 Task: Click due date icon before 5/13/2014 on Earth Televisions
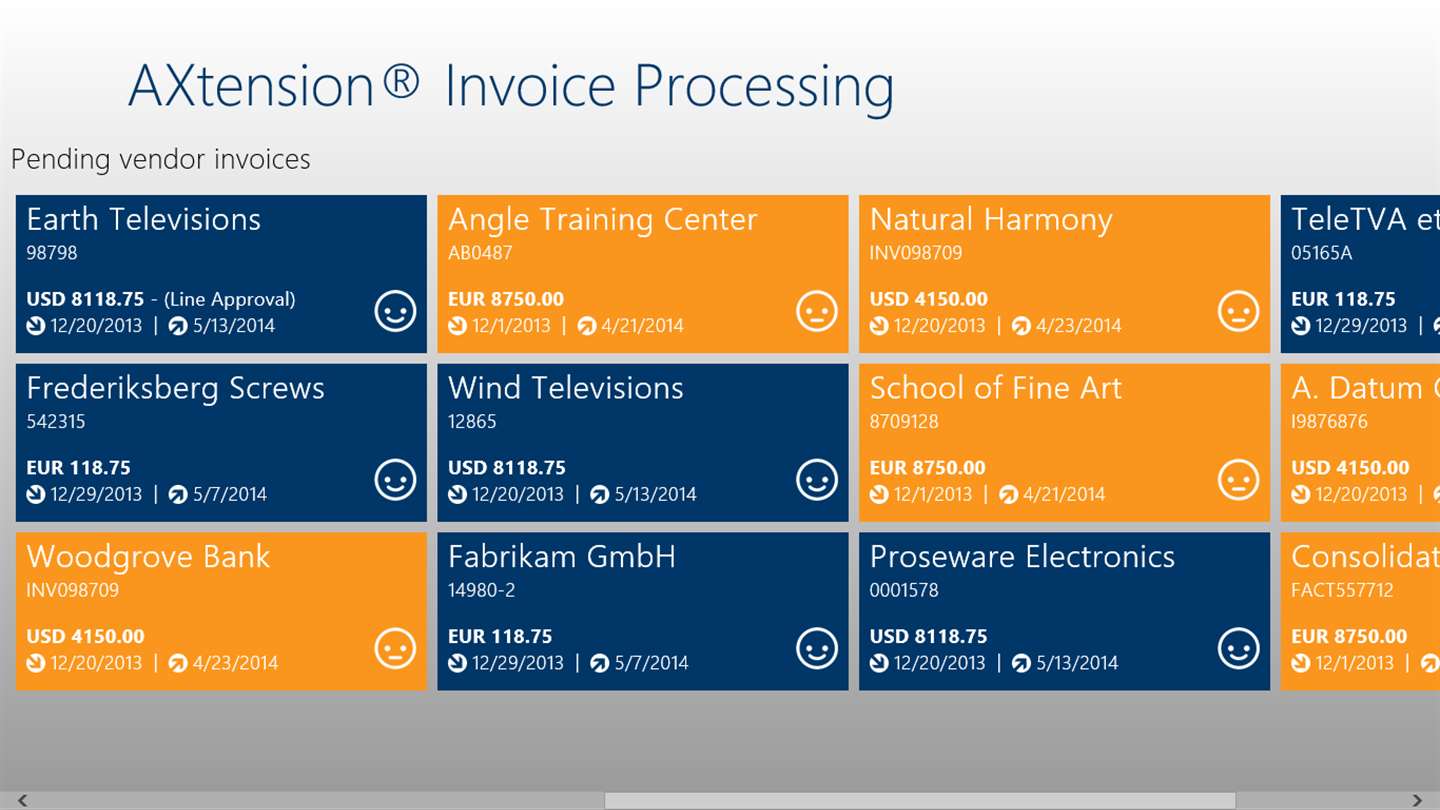pos(178,326)
